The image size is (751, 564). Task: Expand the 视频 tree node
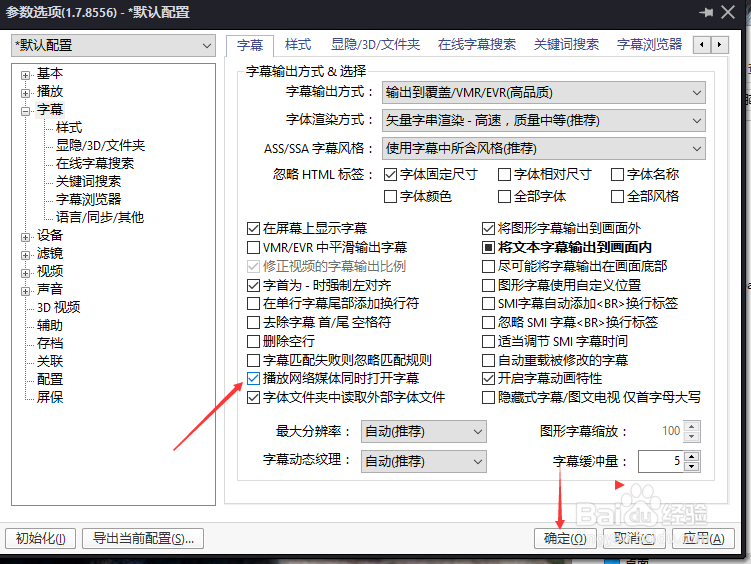25,273
